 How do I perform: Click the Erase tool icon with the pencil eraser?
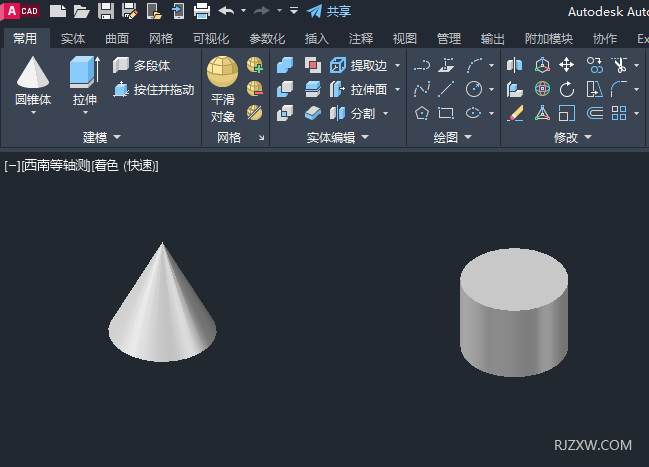[x=515, y=113]
